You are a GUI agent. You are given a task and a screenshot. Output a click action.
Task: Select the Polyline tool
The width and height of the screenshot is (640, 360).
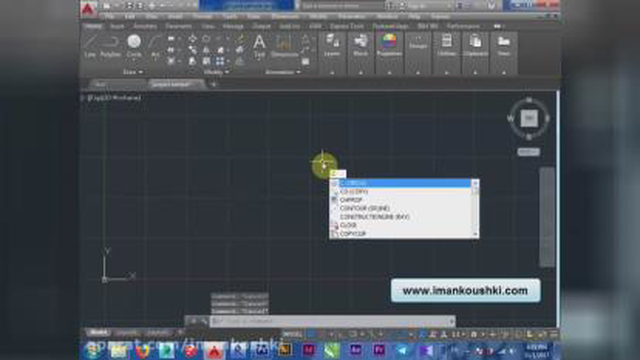pyautogui.click(x=110, y=46)
